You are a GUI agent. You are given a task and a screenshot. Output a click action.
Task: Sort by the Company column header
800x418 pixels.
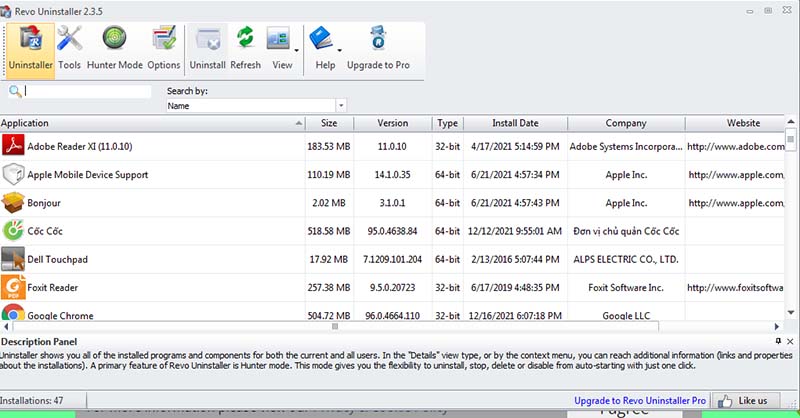tap(626, 123)
